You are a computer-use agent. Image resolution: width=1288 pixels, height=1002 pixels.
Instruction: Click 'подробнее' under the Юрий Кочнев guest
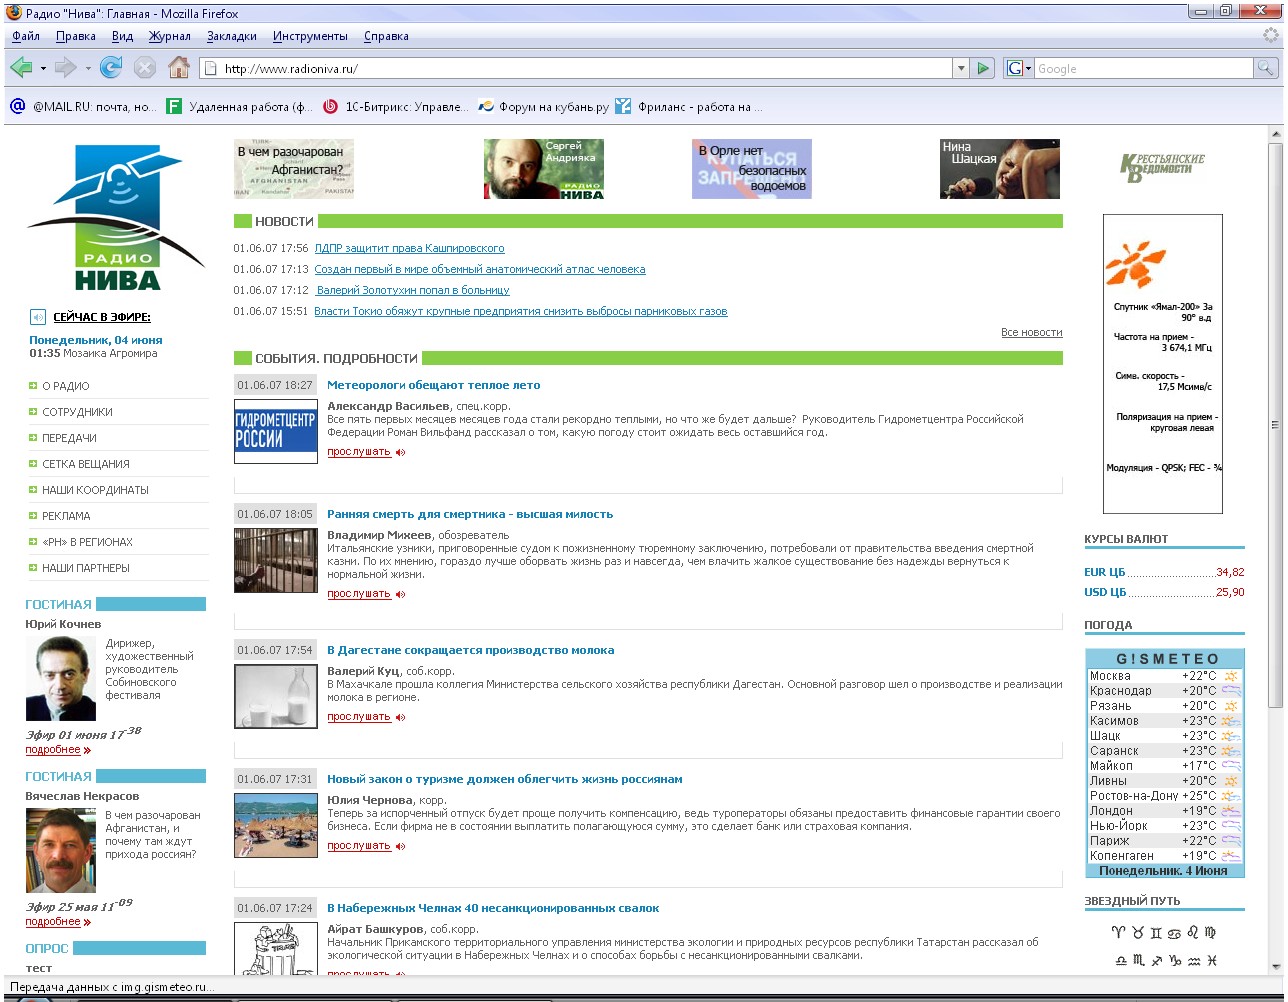53,750
